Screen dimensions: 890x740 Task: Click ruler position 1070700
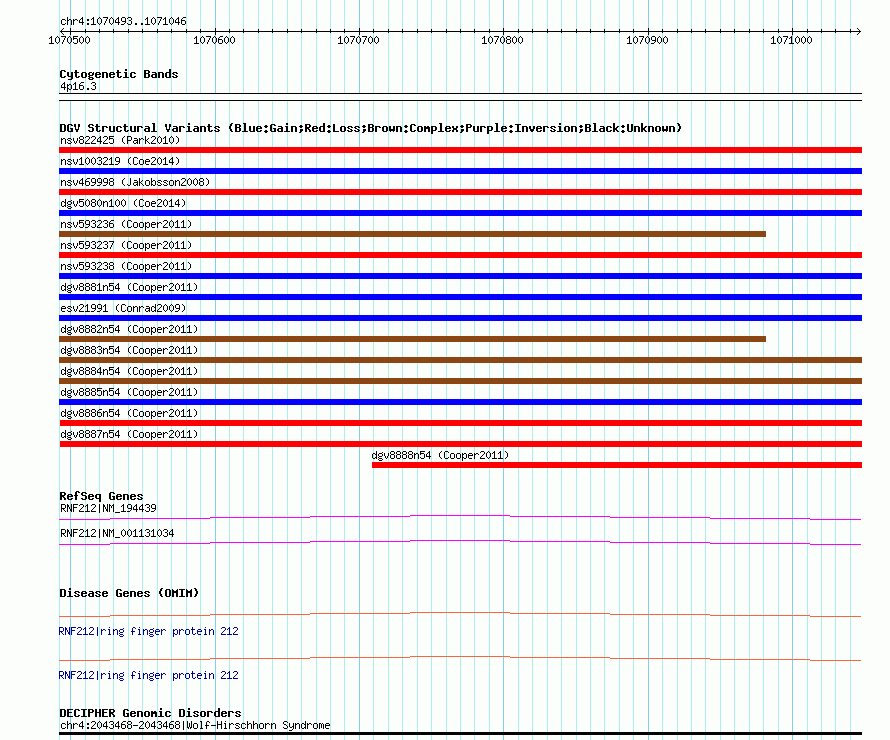[358, 40]
